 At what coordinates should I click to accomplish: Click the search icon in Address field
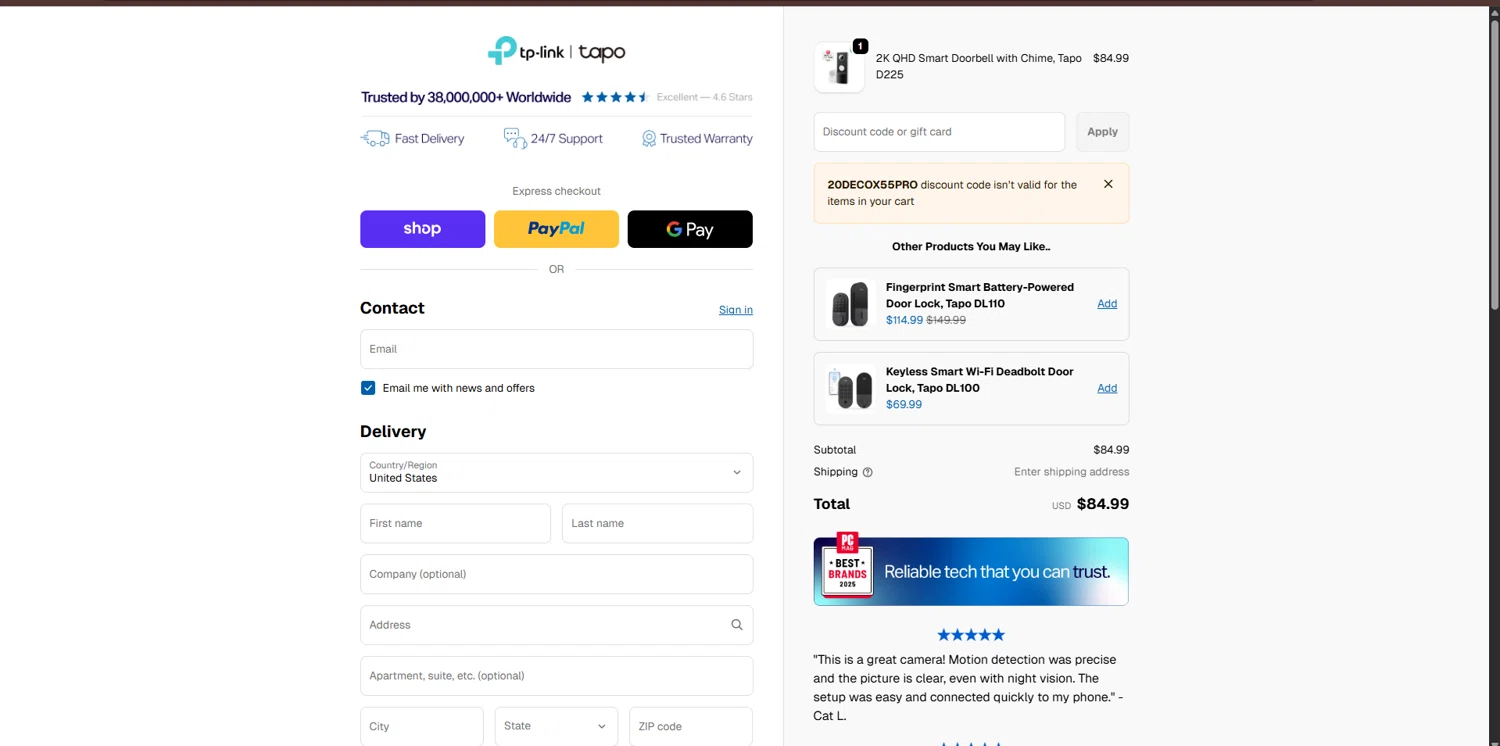pyautogui.click(x=737, y=625)
